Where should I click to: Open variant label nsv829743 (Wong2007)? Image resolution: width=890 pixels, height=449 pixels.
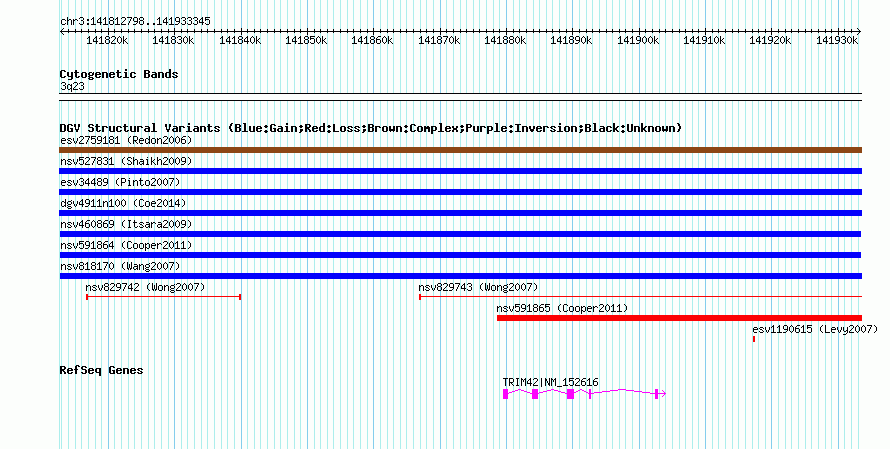point(478,287)
